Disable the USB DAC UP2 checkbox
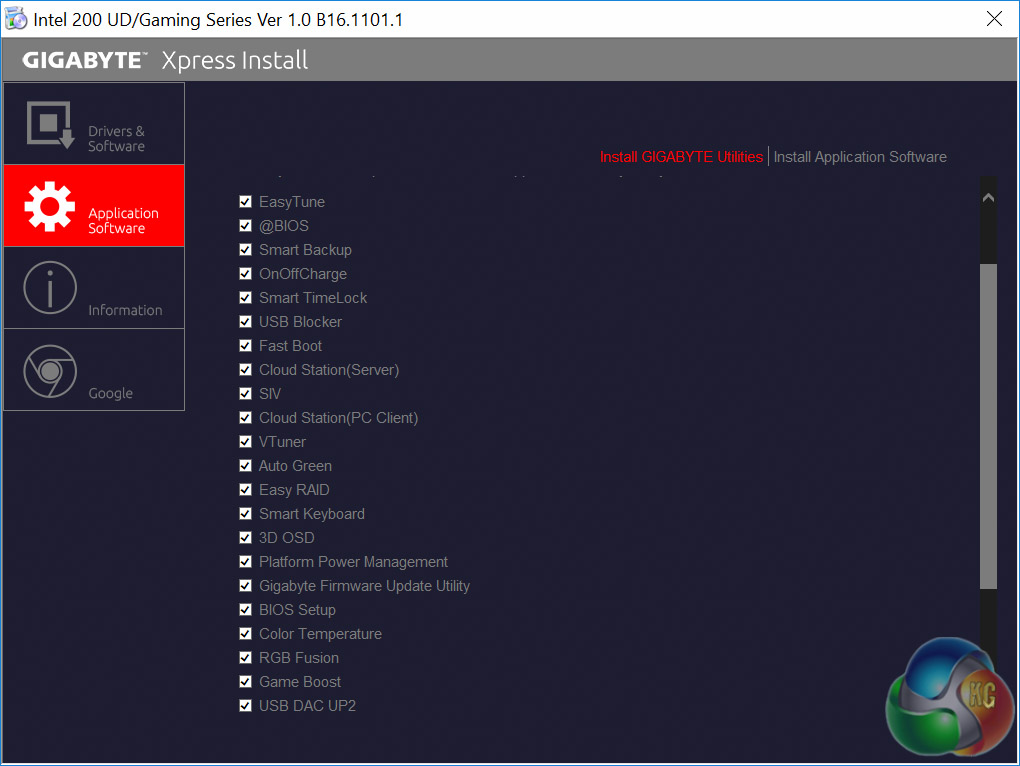 point(245,706)
